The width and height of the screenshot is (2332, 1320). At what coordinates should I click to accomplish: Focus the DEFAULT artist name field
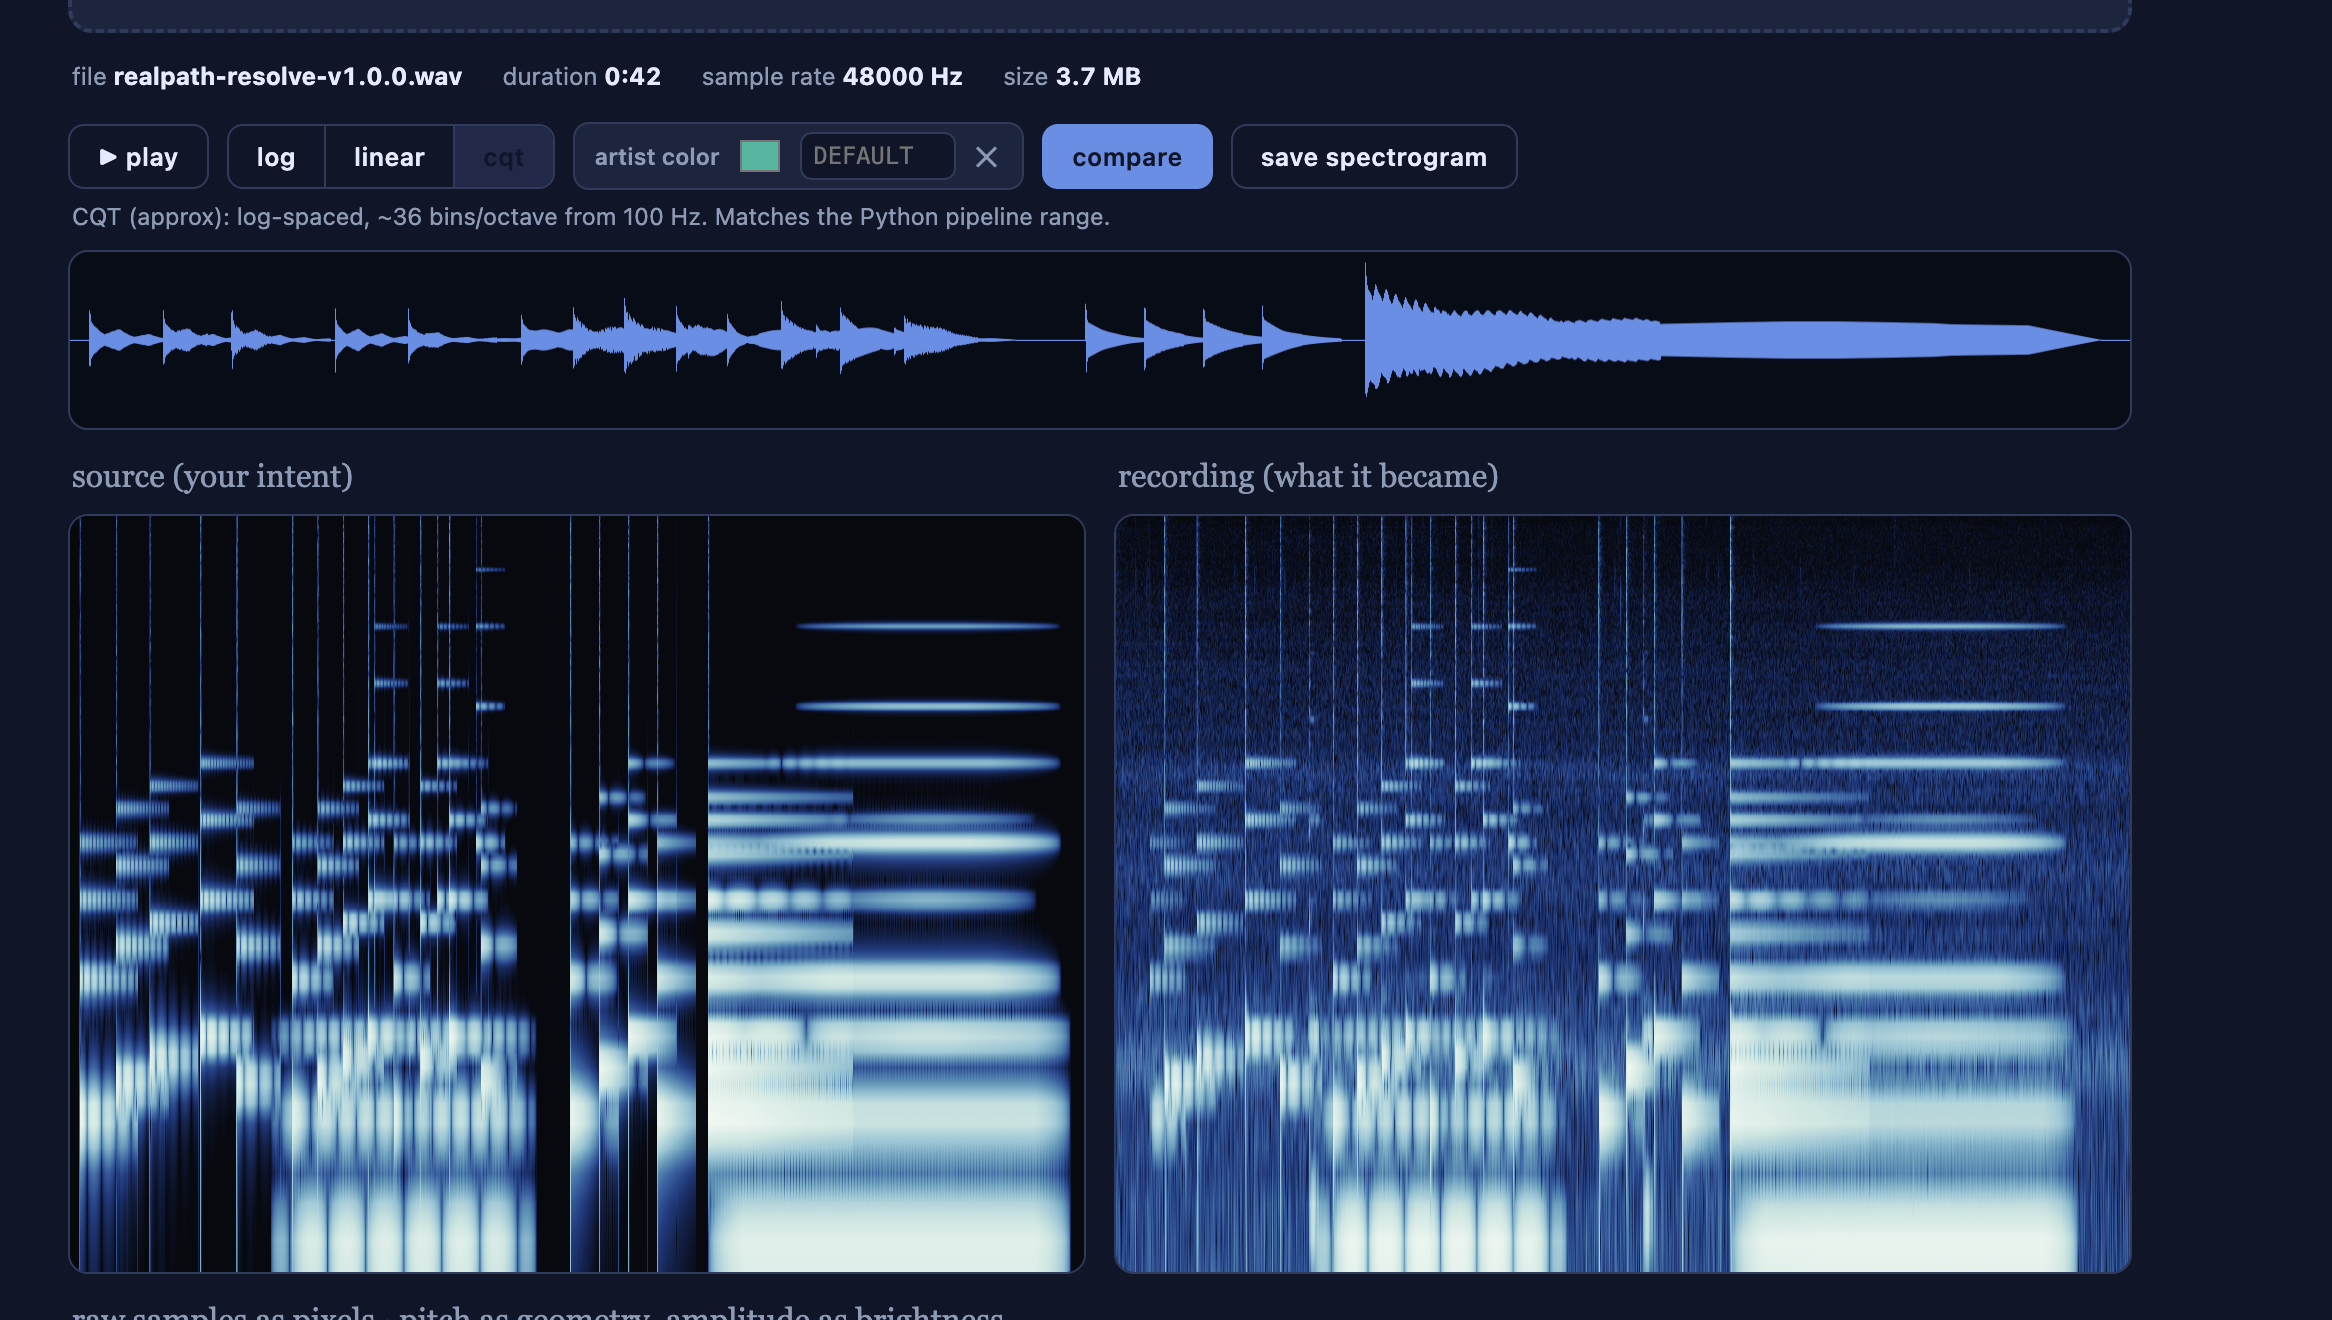point(877,156)
